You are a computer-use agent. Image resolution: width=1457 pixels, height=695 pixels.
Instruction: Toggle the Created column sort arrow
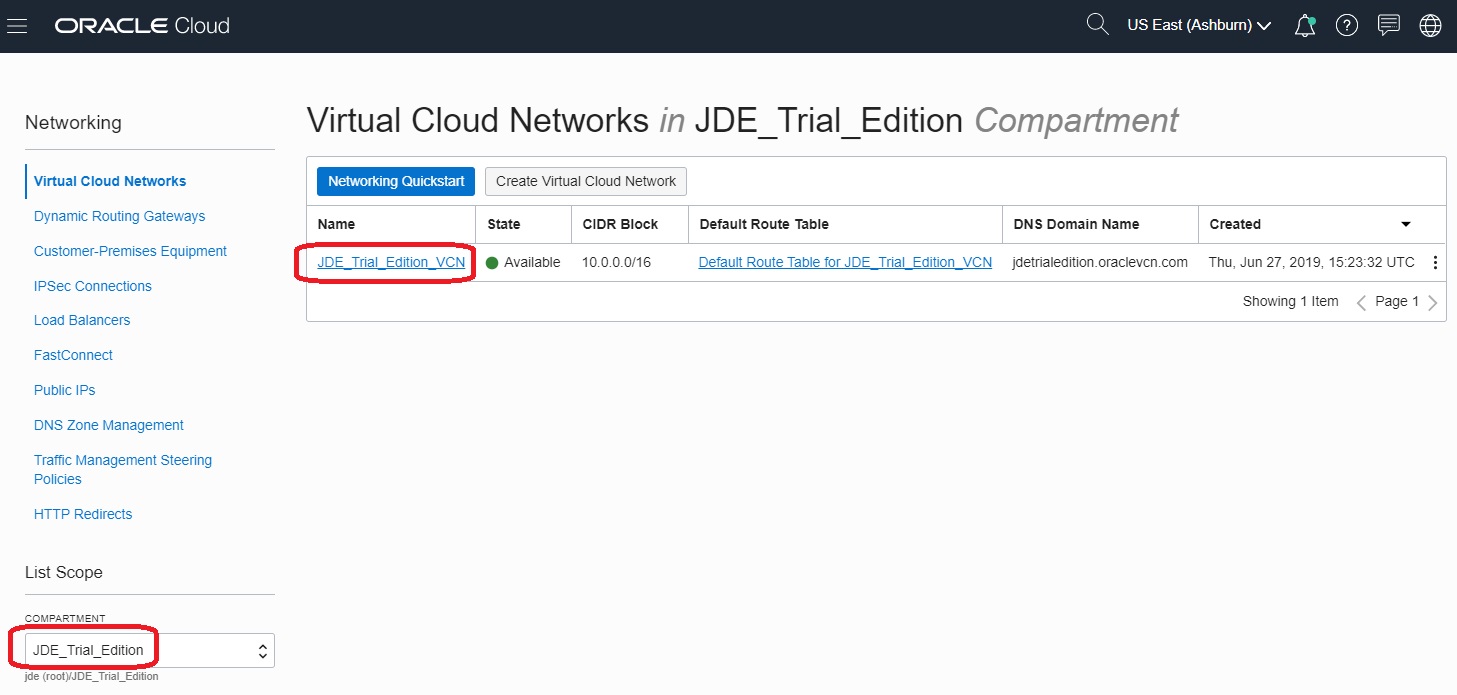[1407, 224]
